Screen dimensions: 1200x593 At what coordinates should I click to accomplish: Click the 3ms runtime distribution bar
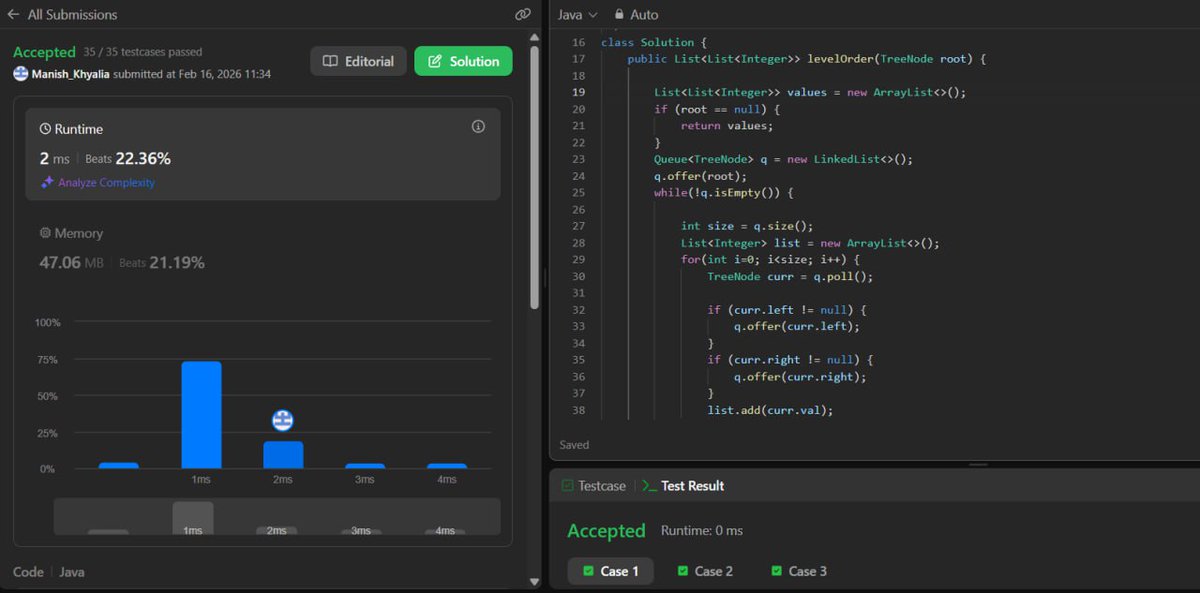(x=365, y=466)
